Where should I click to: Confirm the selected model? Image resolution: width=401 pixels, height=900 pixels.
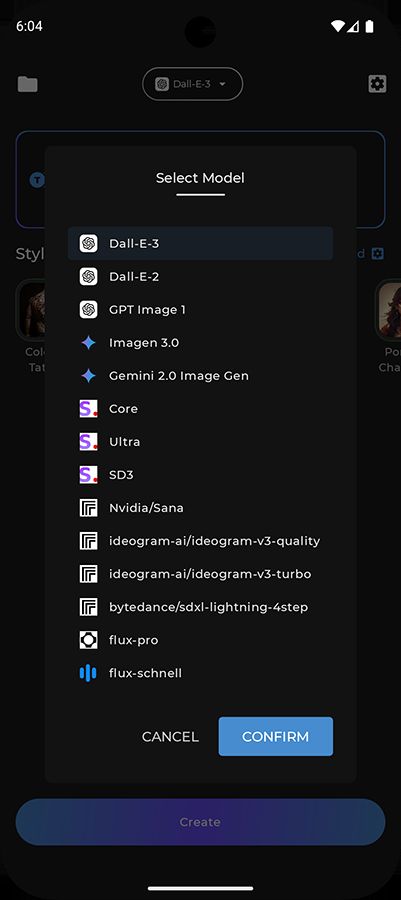pos(275,736)
